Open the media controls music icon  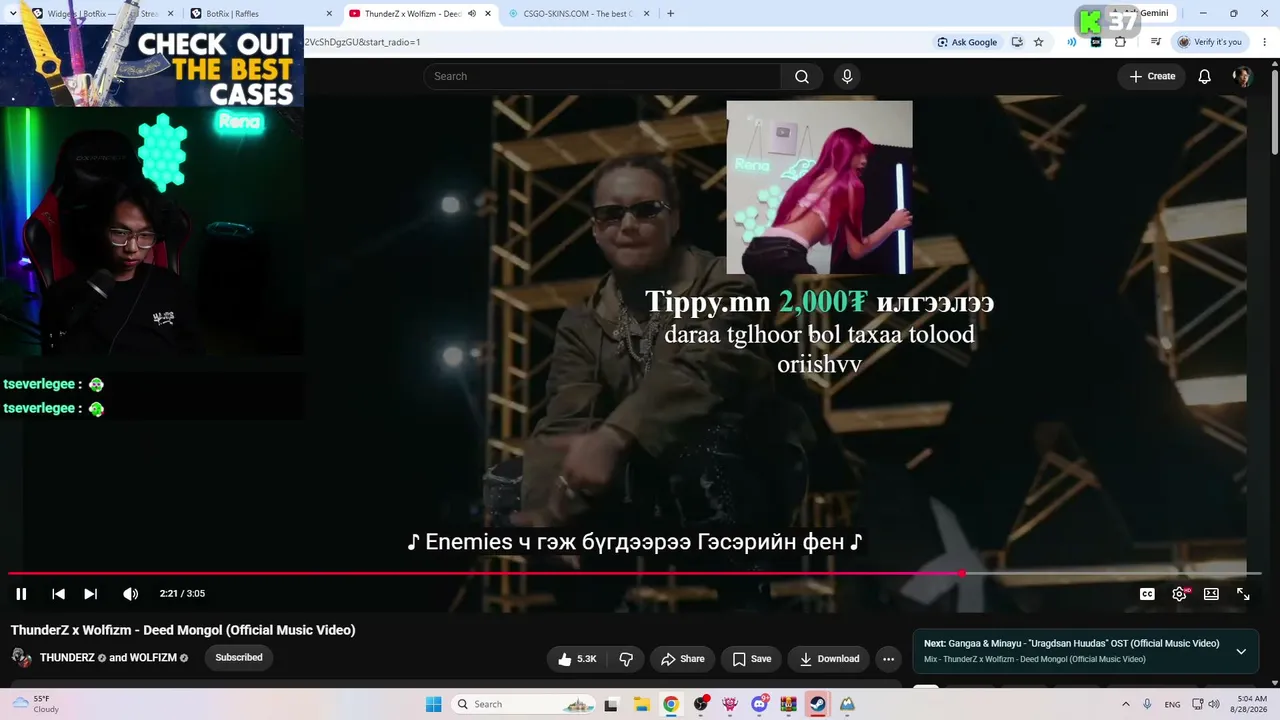click(x=1156, y=42)
